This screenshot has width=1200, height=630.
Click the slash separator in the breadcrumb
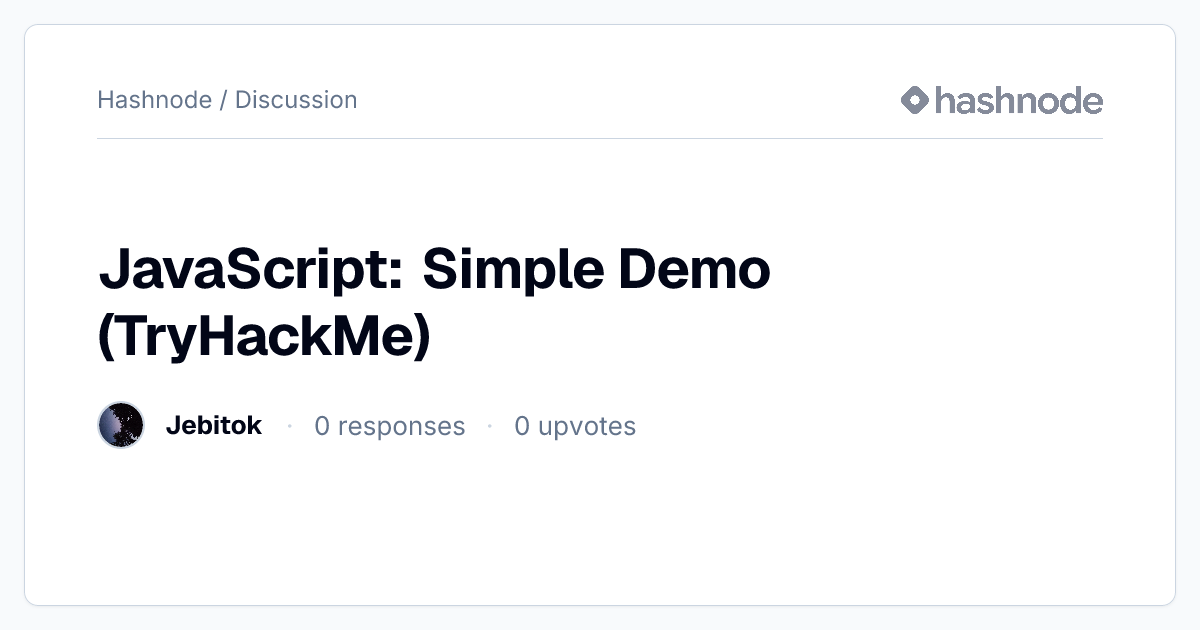(x=224, y=100)
